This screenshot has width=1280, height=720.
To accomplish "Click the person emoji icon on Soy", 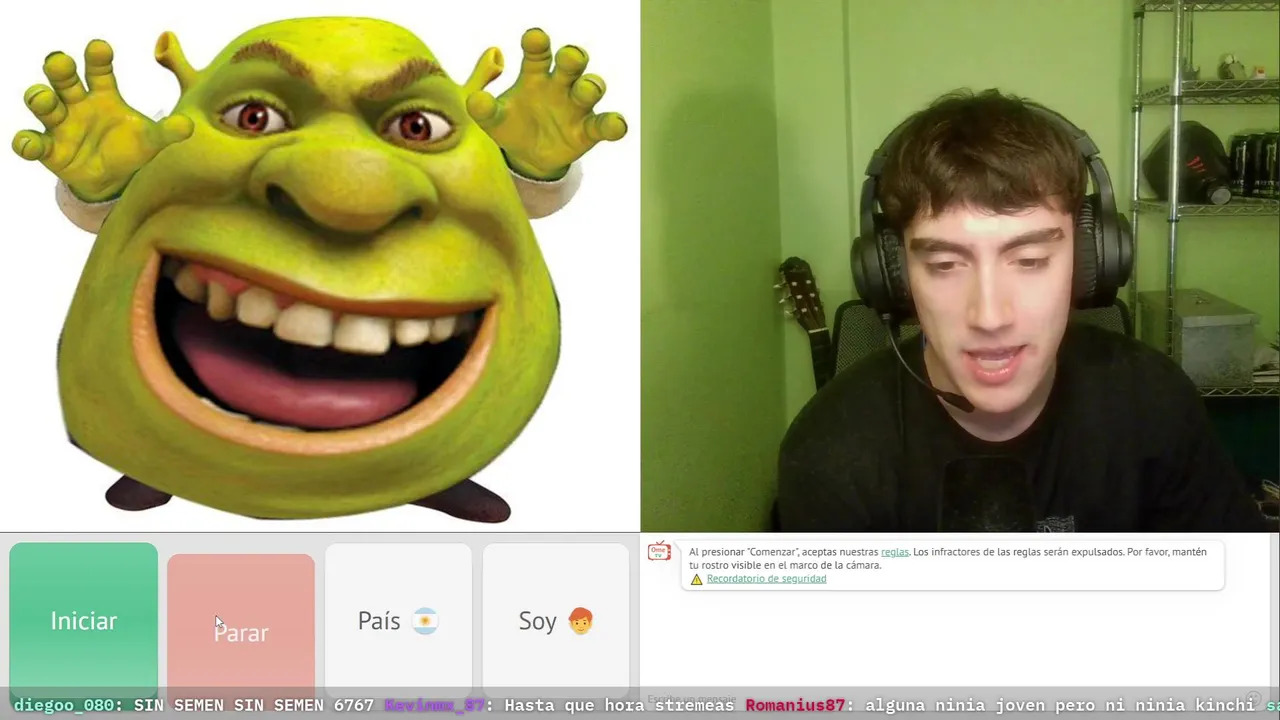I will click(580, 621).
